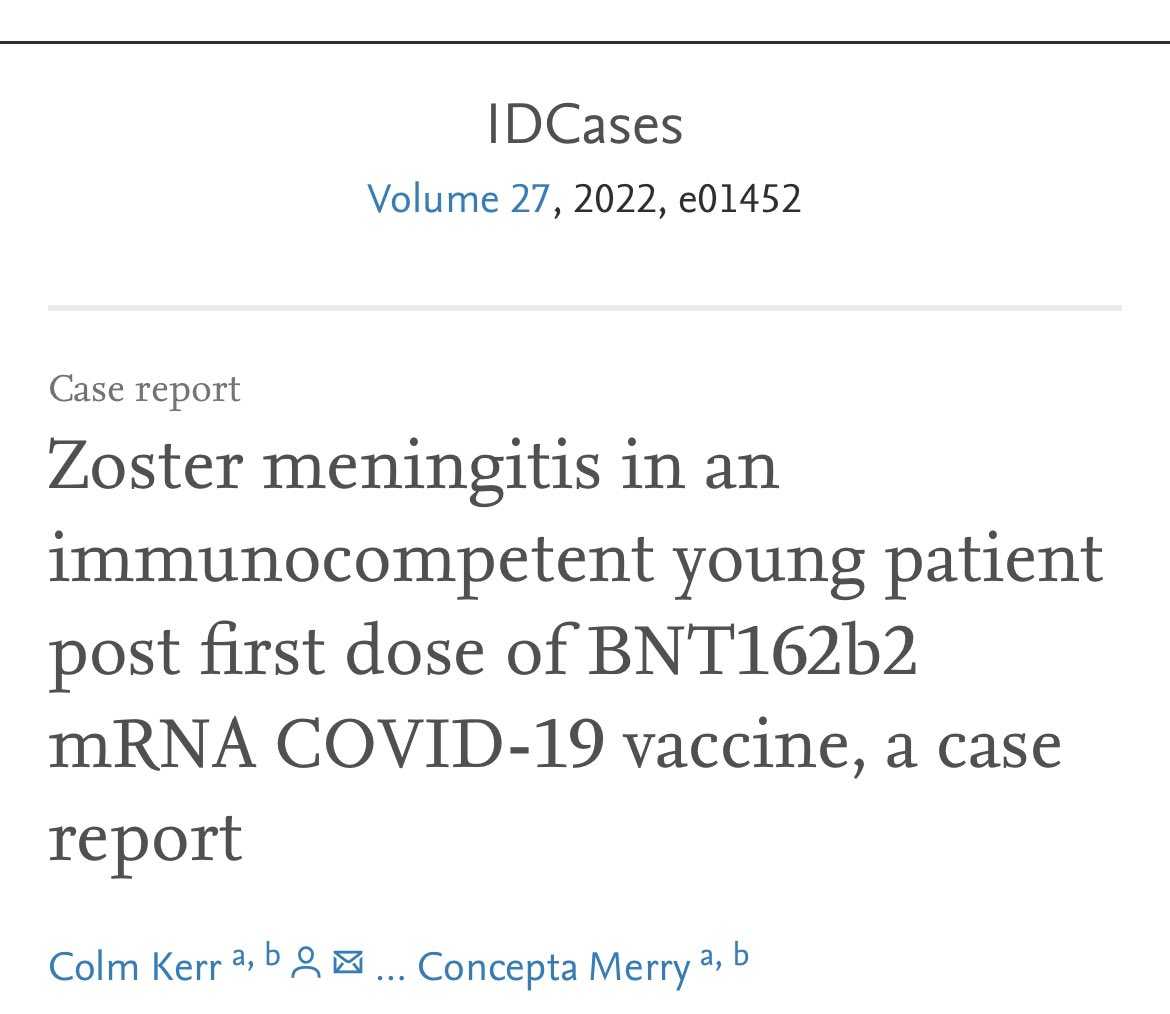Click the gray divider below the volume line
The width and height of the screenshot is (1170, 1014).
[585, 307]
